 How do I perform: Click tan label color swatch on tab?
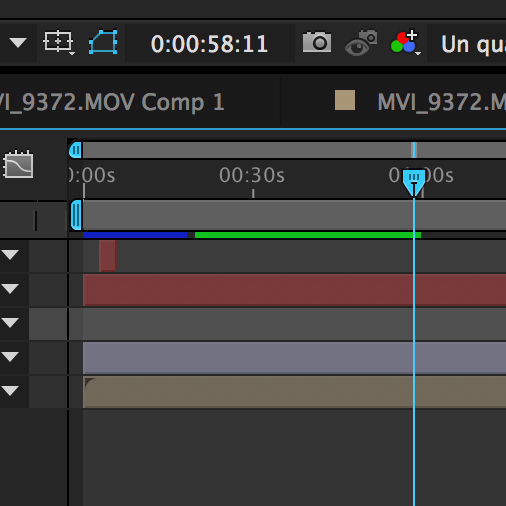(345, 100)
